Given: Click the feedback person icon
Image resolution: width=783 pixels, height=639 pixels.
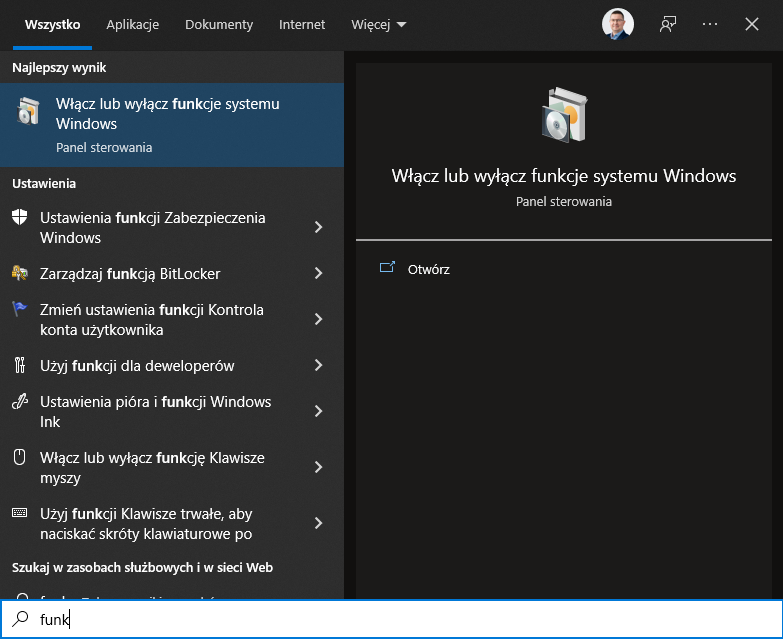Looking at the screenshot, I should (x=668, y=24).
